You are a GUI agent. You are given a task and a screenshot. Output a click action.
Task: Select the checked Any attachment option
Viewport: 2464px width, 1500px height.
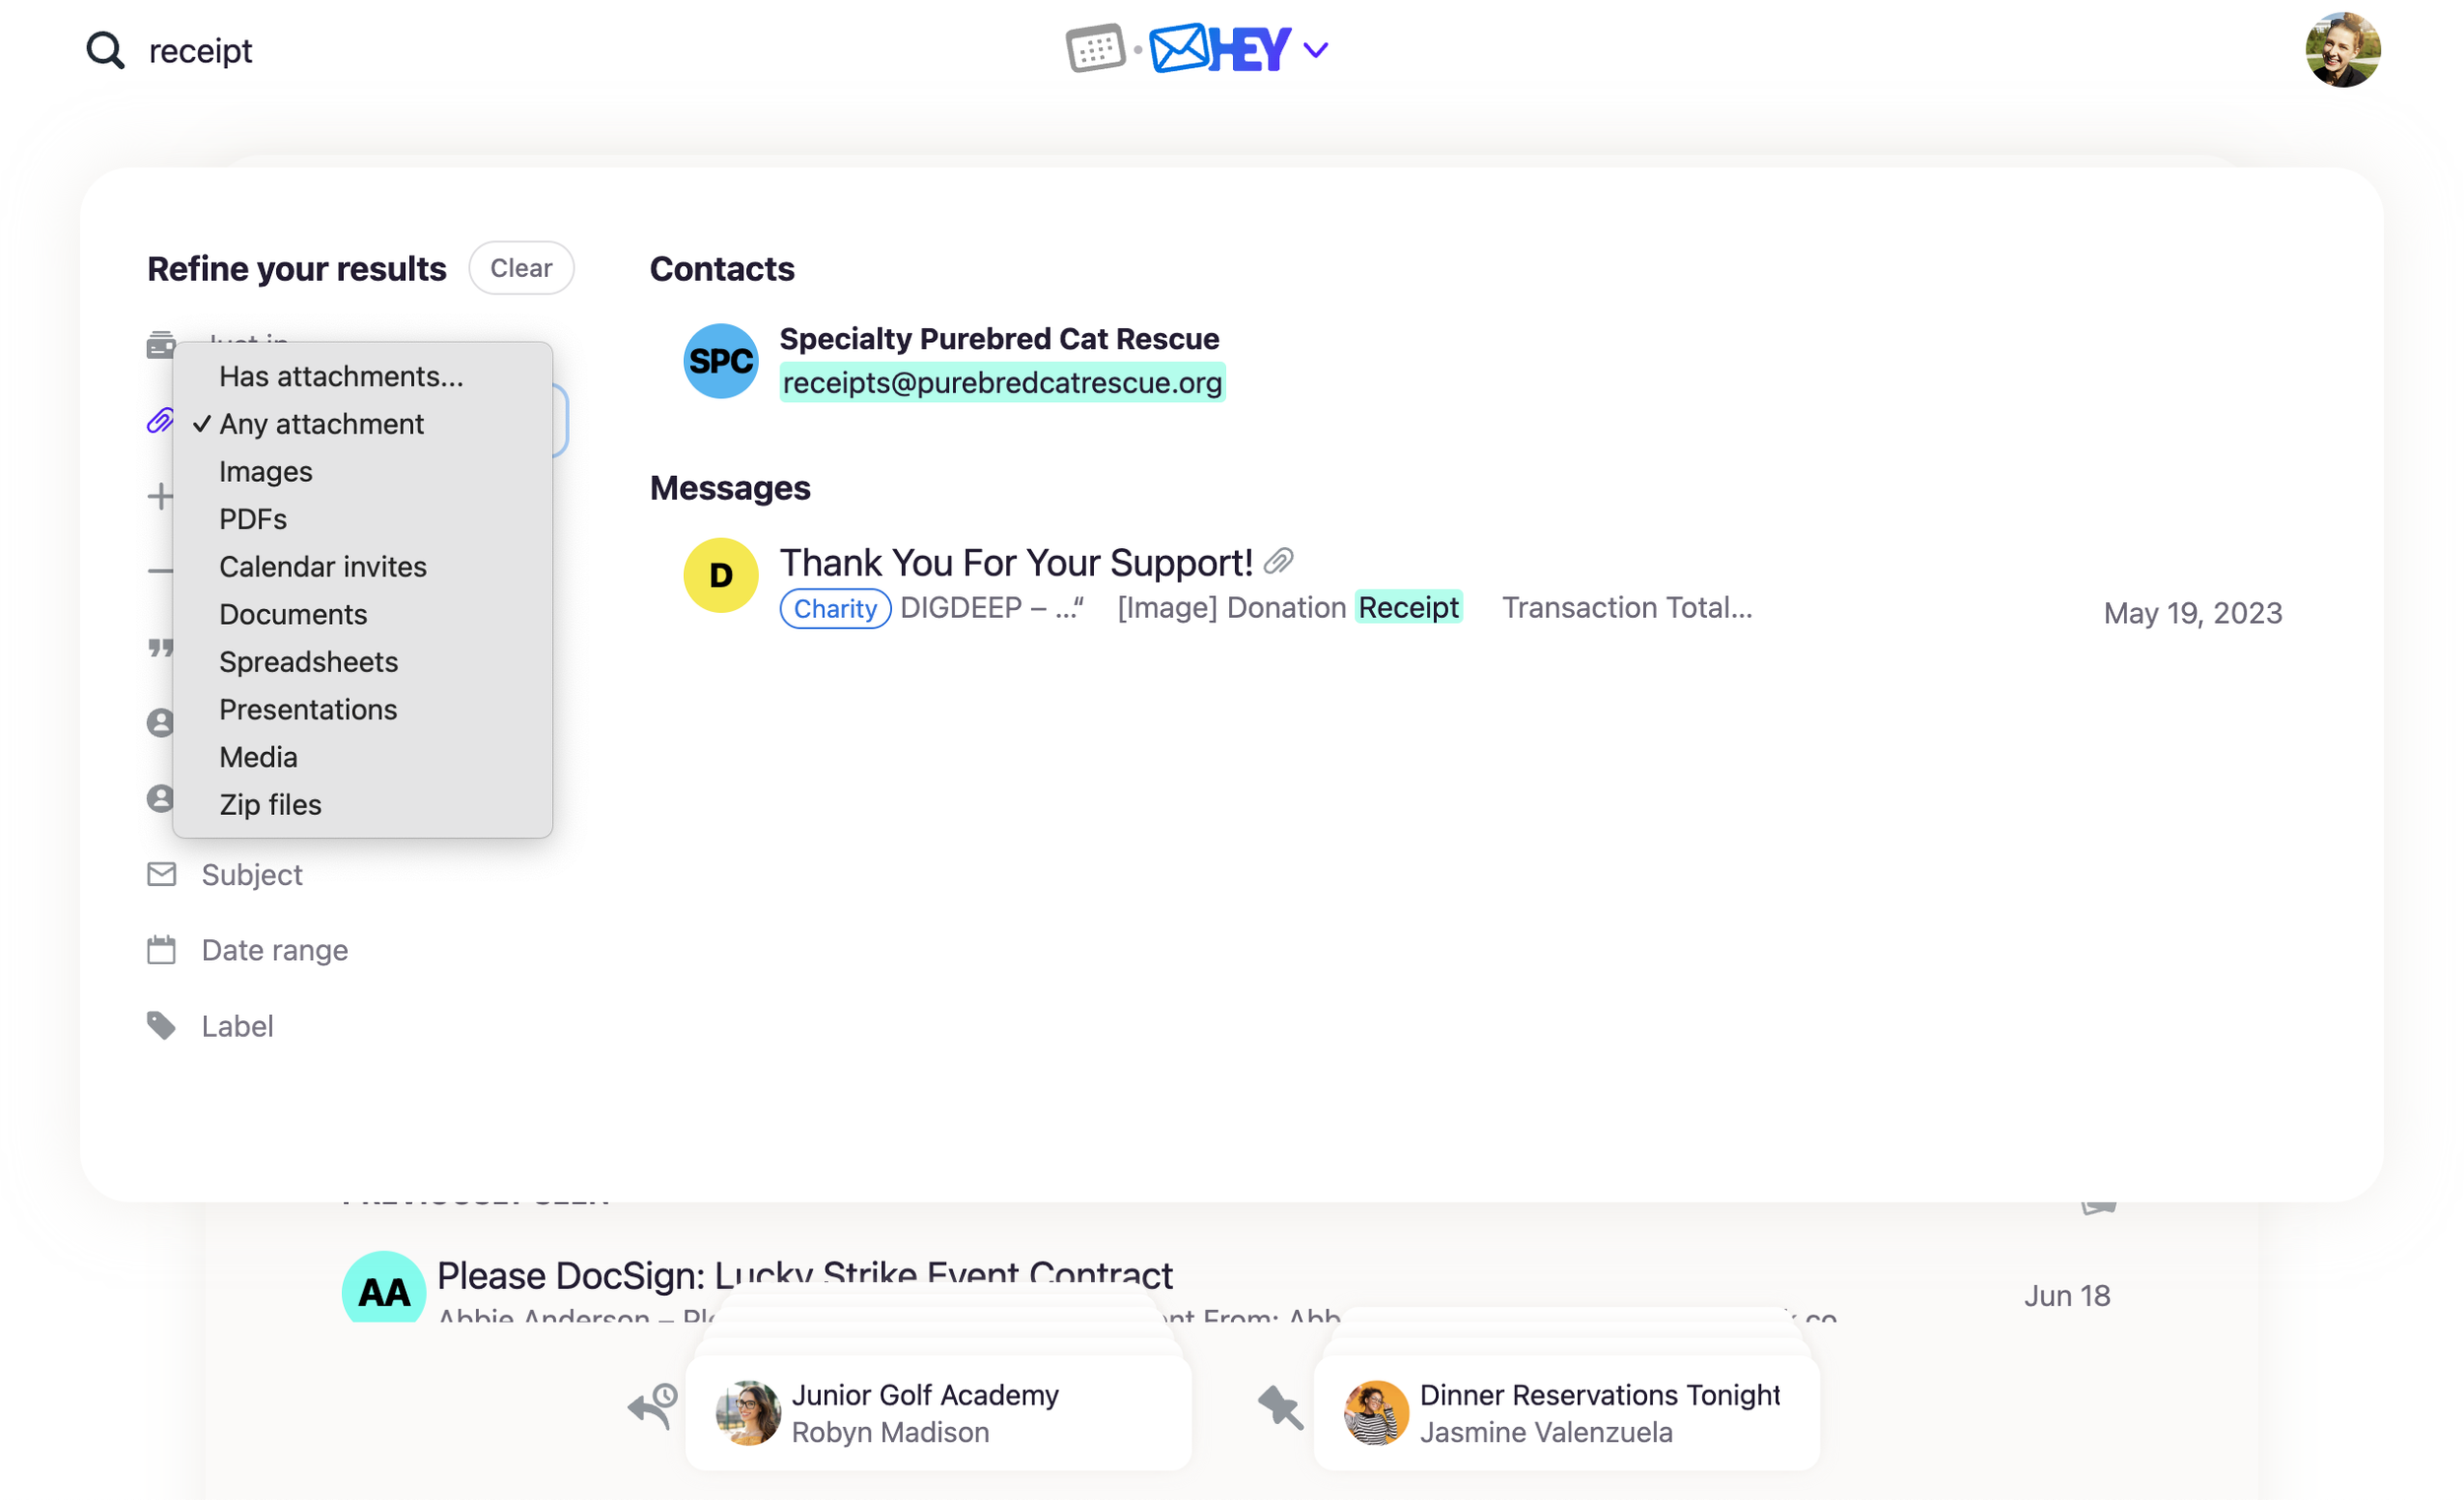(321, 424)
